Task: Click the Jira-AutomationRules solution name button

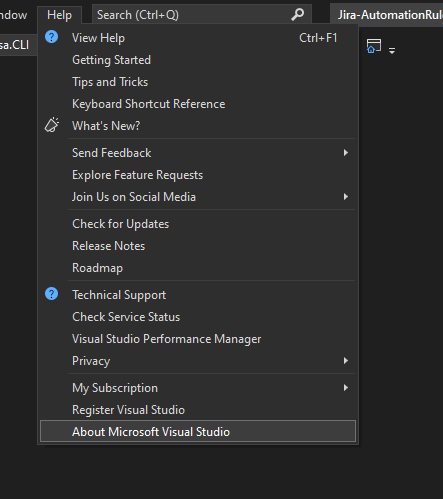Action: [x=388, y=15]
